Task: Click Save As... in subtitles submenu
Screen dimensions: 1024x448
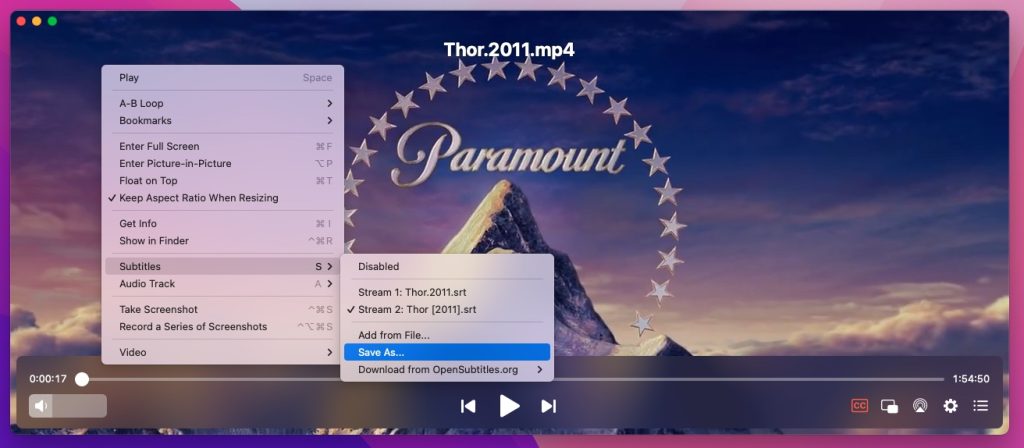Action: [447, 352]
